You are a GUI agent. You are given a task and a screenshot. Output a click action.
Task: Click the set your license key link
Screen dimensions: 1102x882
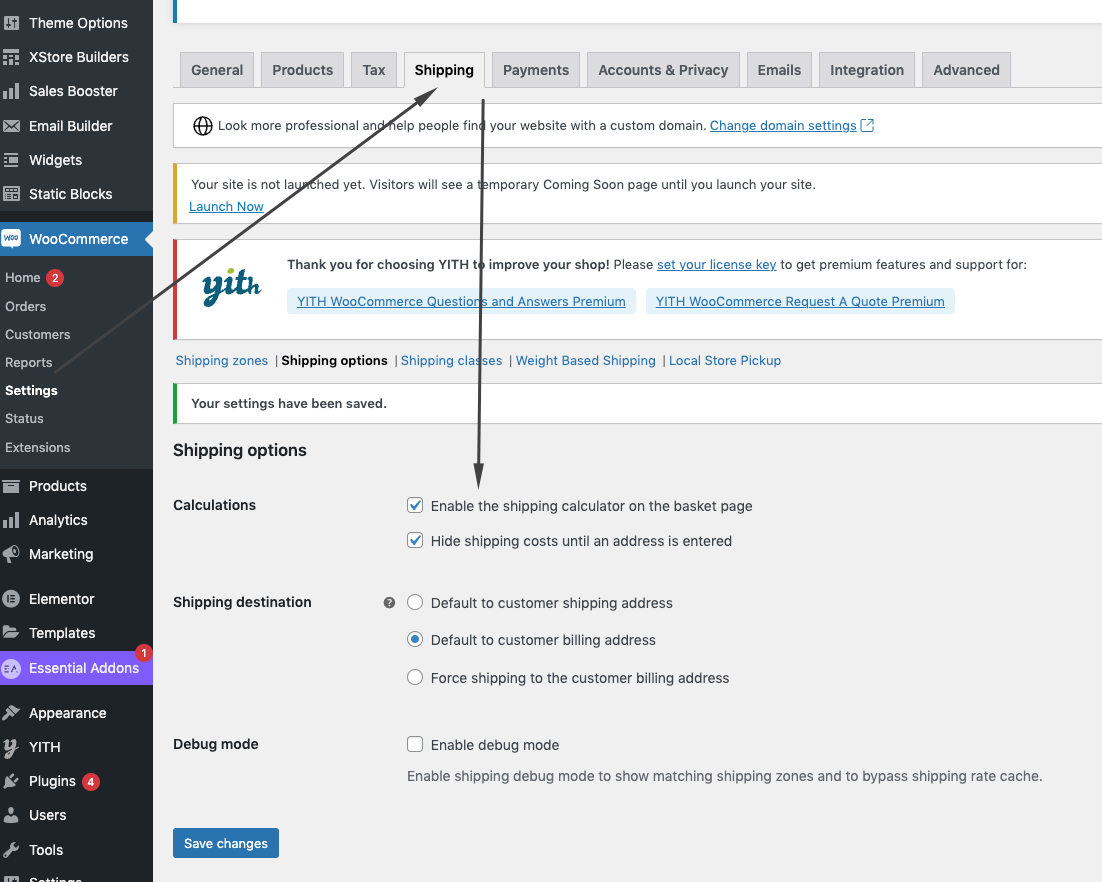pos(716,265)
